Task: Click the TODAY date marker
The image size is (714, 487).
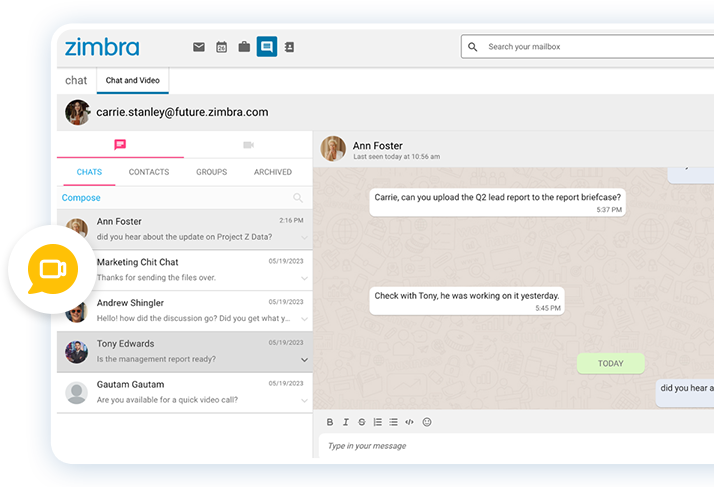Action: 611,364
